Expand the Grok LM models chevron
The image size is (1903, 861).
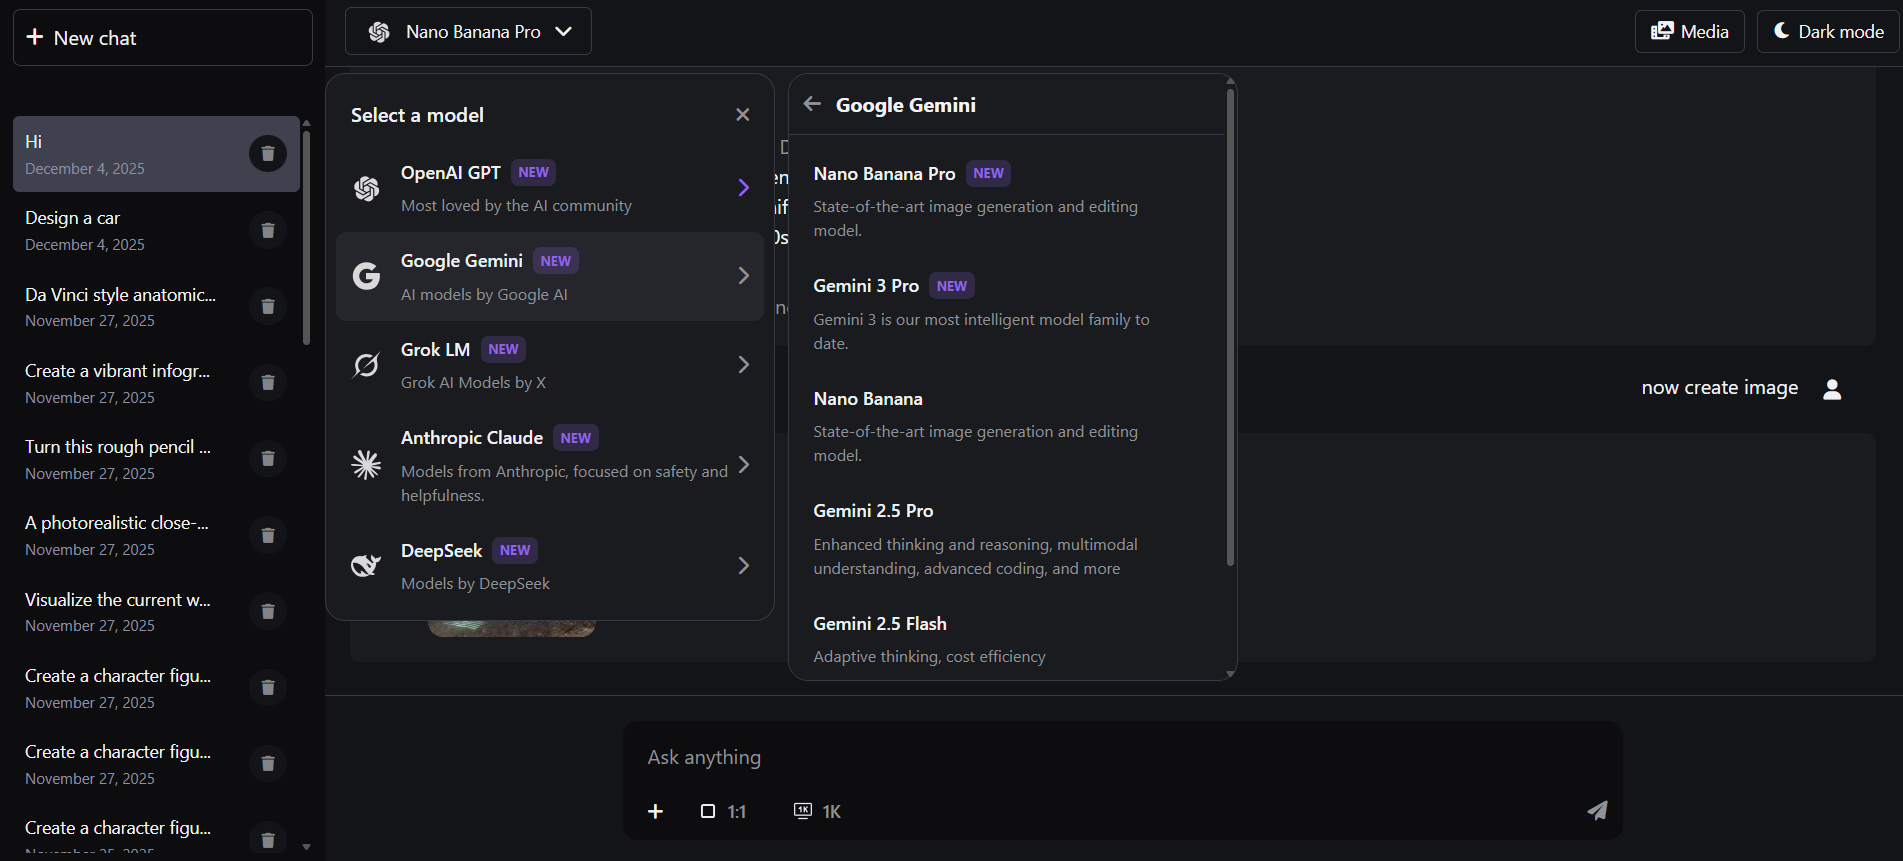[x=744, y=365]
